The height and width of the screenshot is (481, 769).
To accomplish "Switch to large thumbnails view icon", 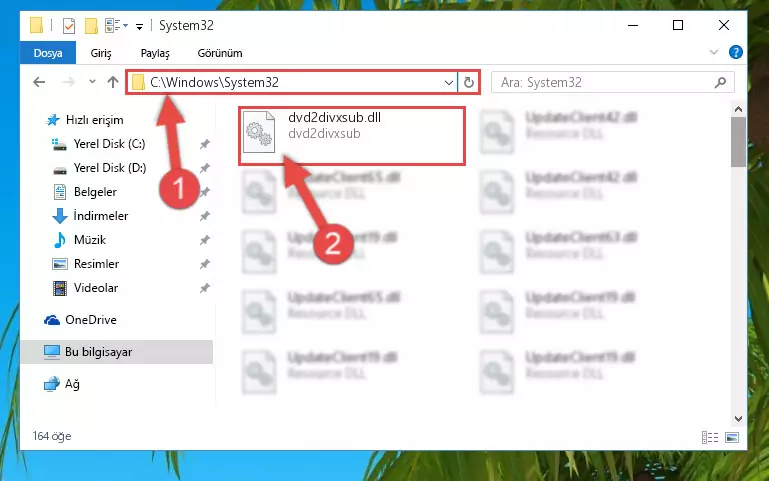I will (x=732, y=437).
